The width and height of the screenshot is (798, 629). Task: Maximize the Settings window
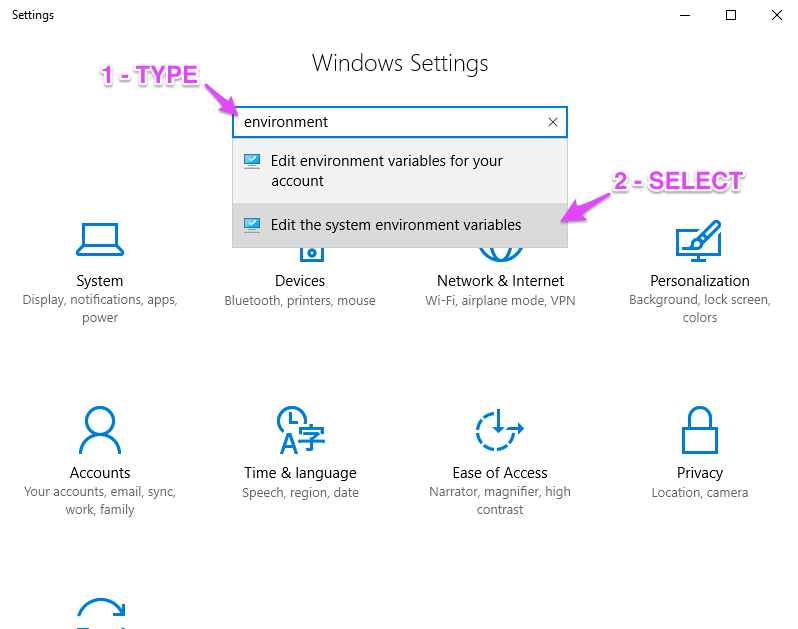point(731,15)
